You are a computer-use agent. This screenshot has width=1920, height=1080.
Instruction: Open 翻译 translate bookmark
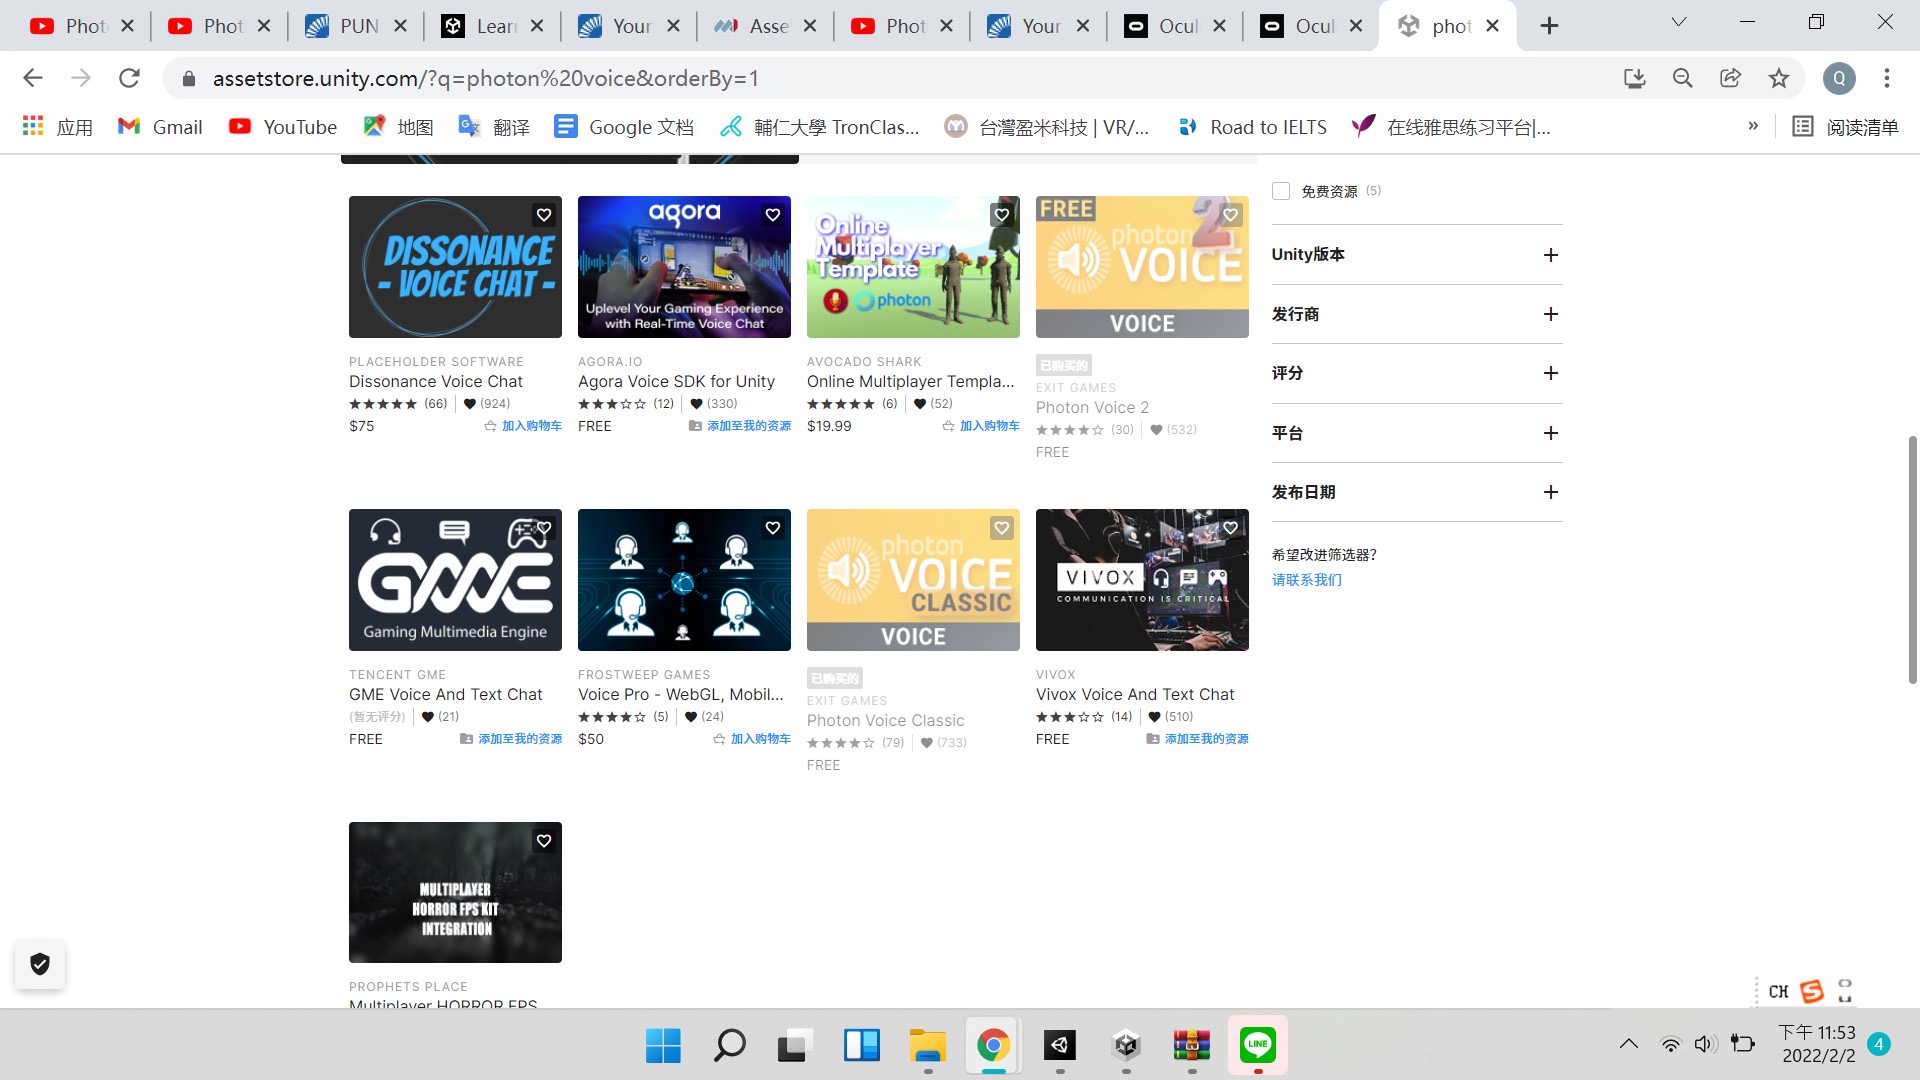tap(494, 127)
